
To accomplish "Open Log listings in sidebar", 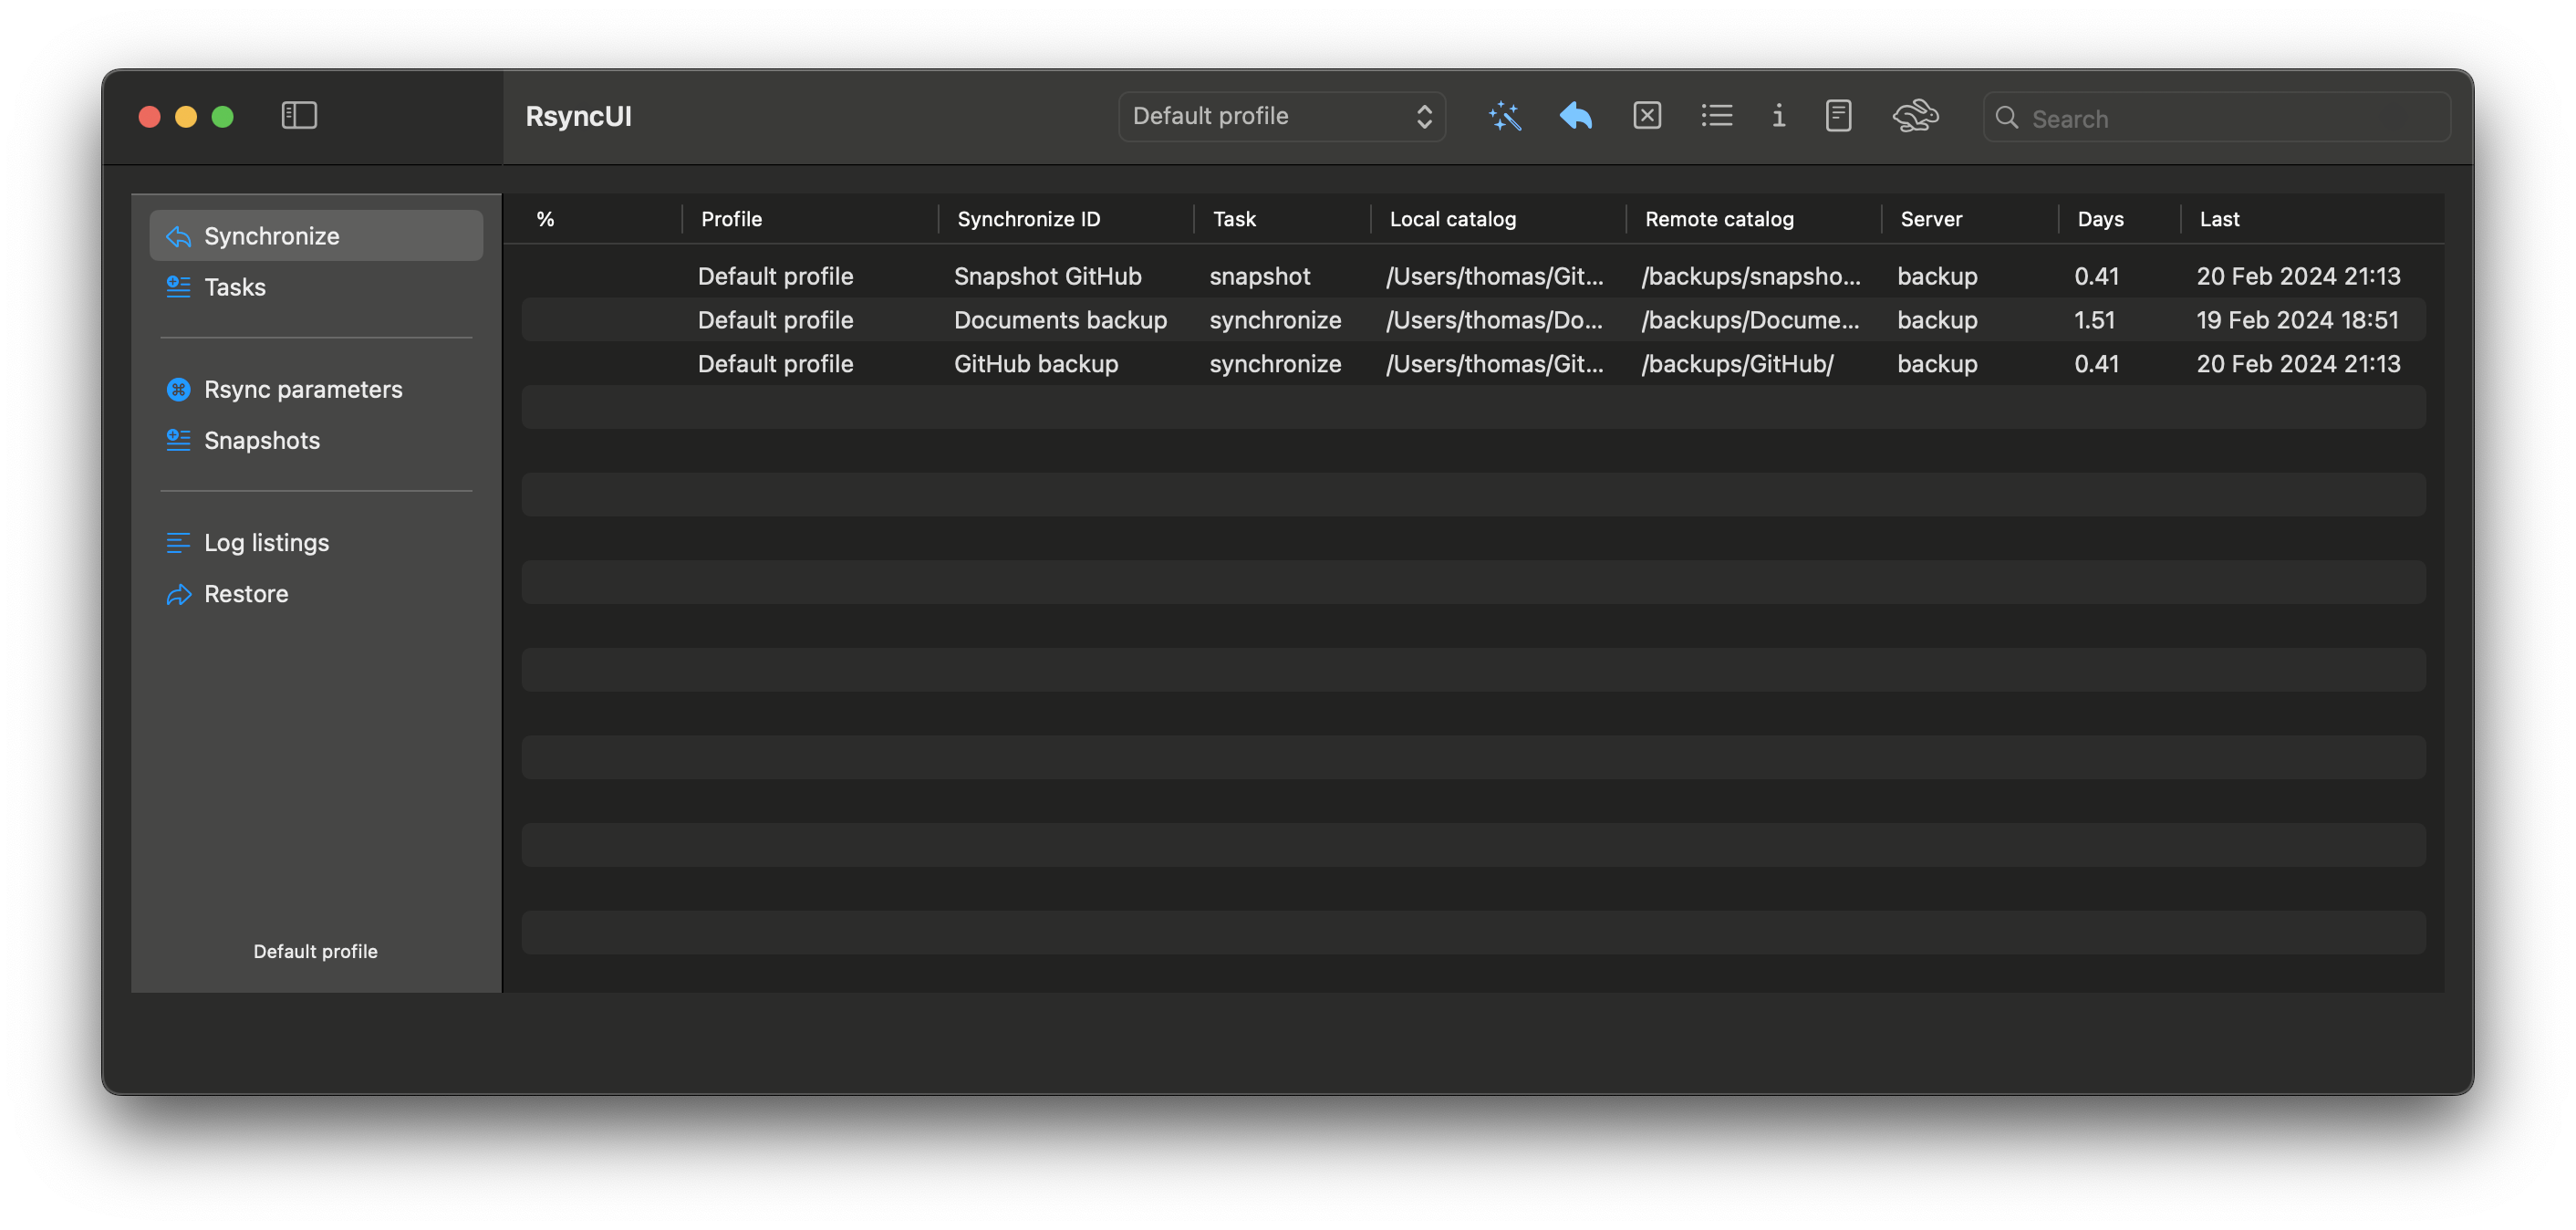I will [x=266, y=542].
